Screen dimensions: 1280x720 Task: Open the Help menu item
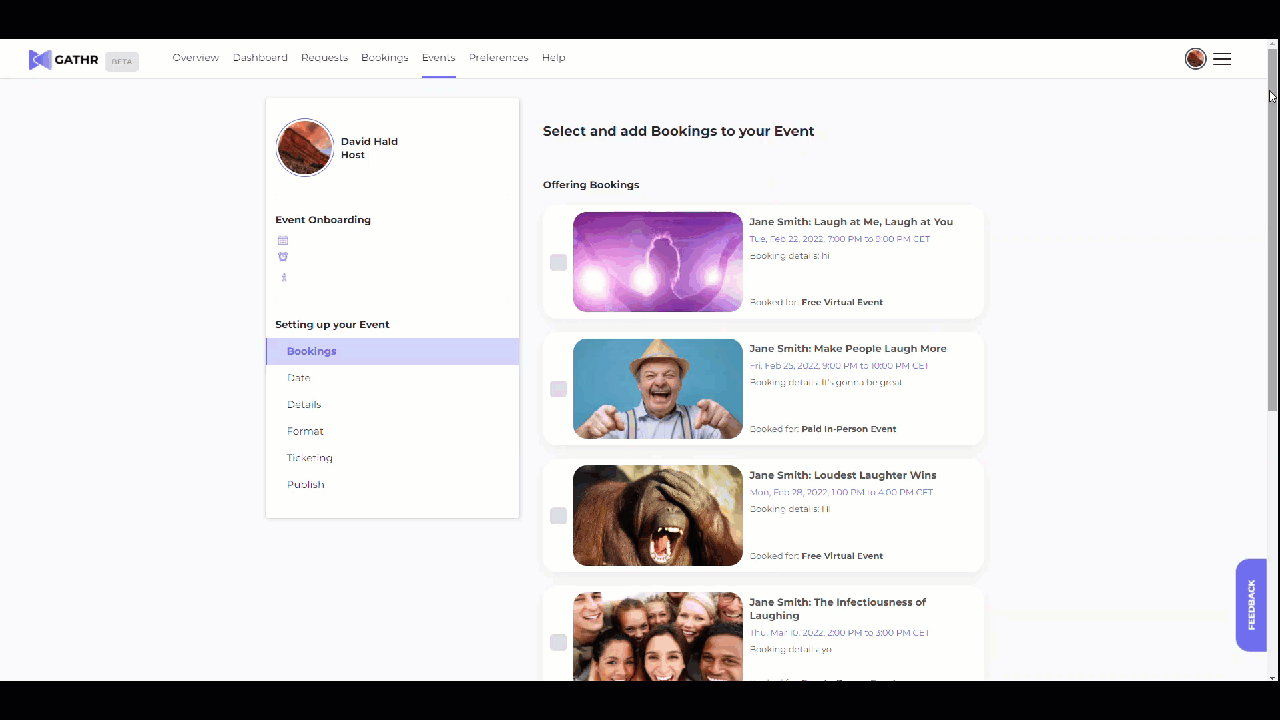point(554,58)
